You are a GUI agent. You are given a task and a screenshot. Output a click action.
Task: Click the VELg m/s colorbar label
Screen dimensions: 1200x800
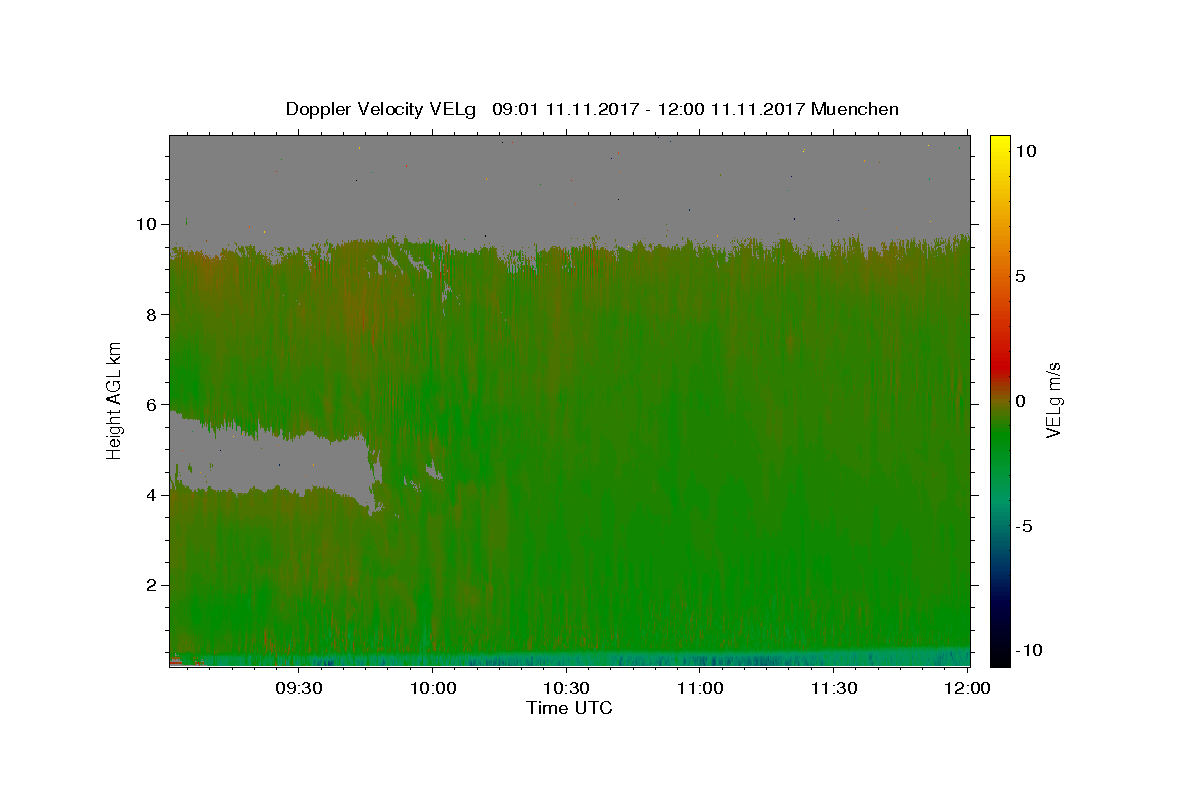click(x=1053, y=400)
